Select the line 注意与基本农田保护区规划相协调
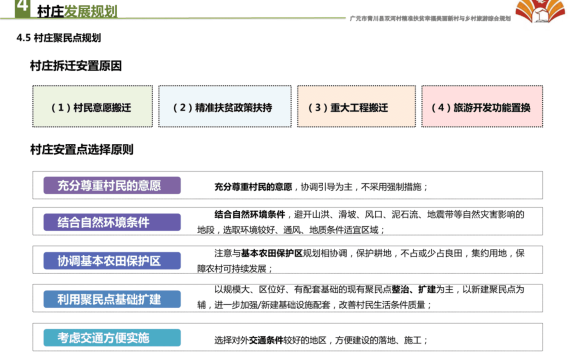 coord(369,253)
